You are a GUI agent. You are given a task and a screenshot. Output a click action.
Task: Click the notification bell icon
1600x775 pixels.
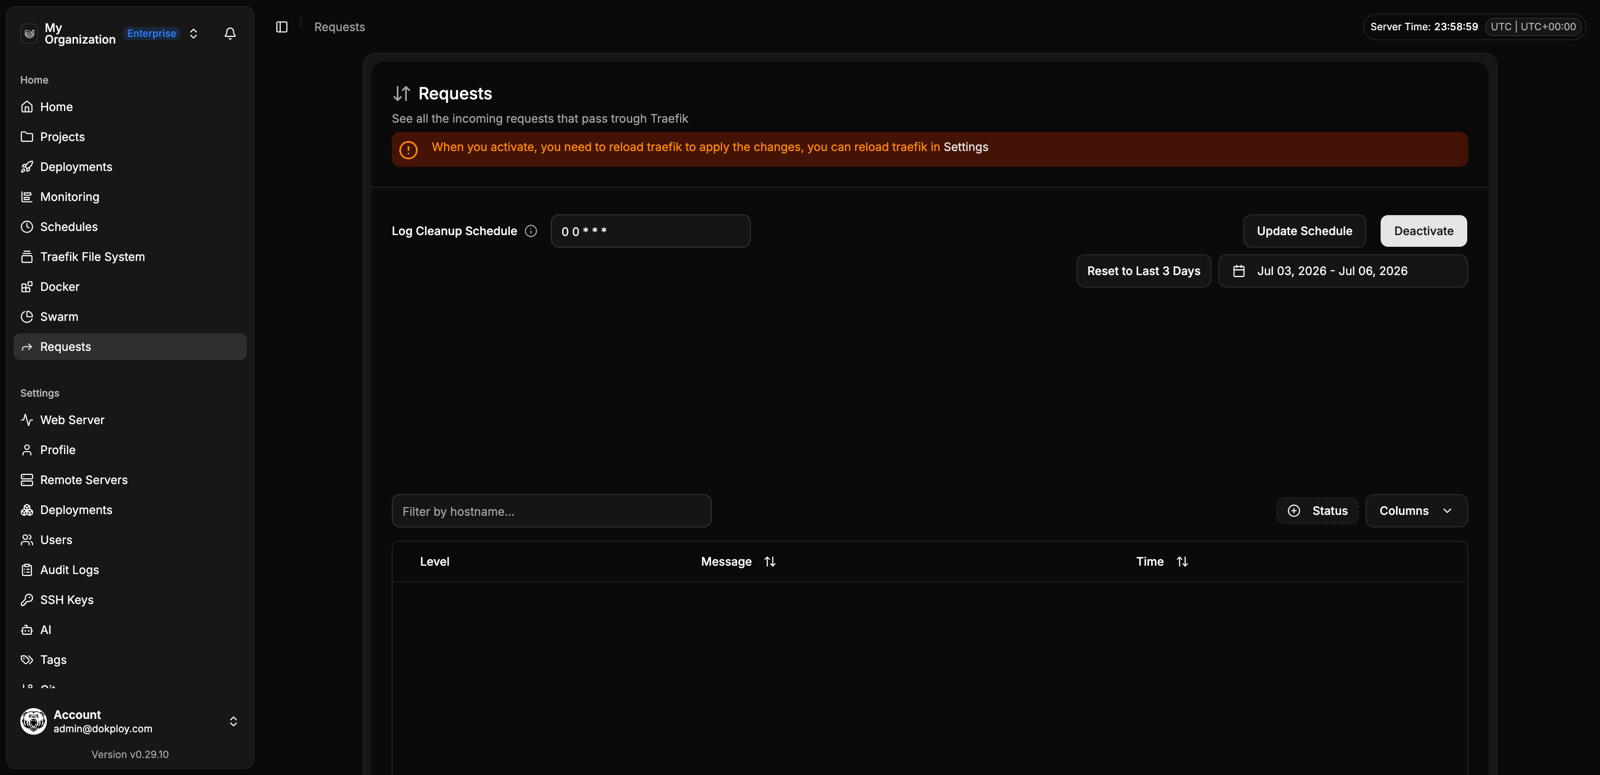pos(230,33)
